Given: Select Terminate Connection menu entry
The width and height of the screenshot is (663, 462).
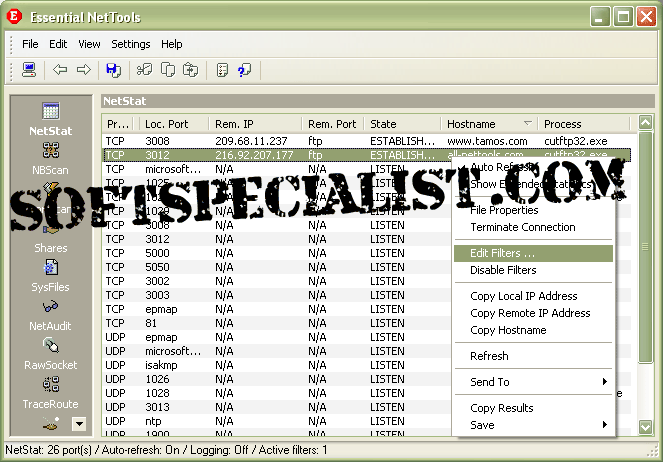Looking at the screenshot, I should (533, 227).
